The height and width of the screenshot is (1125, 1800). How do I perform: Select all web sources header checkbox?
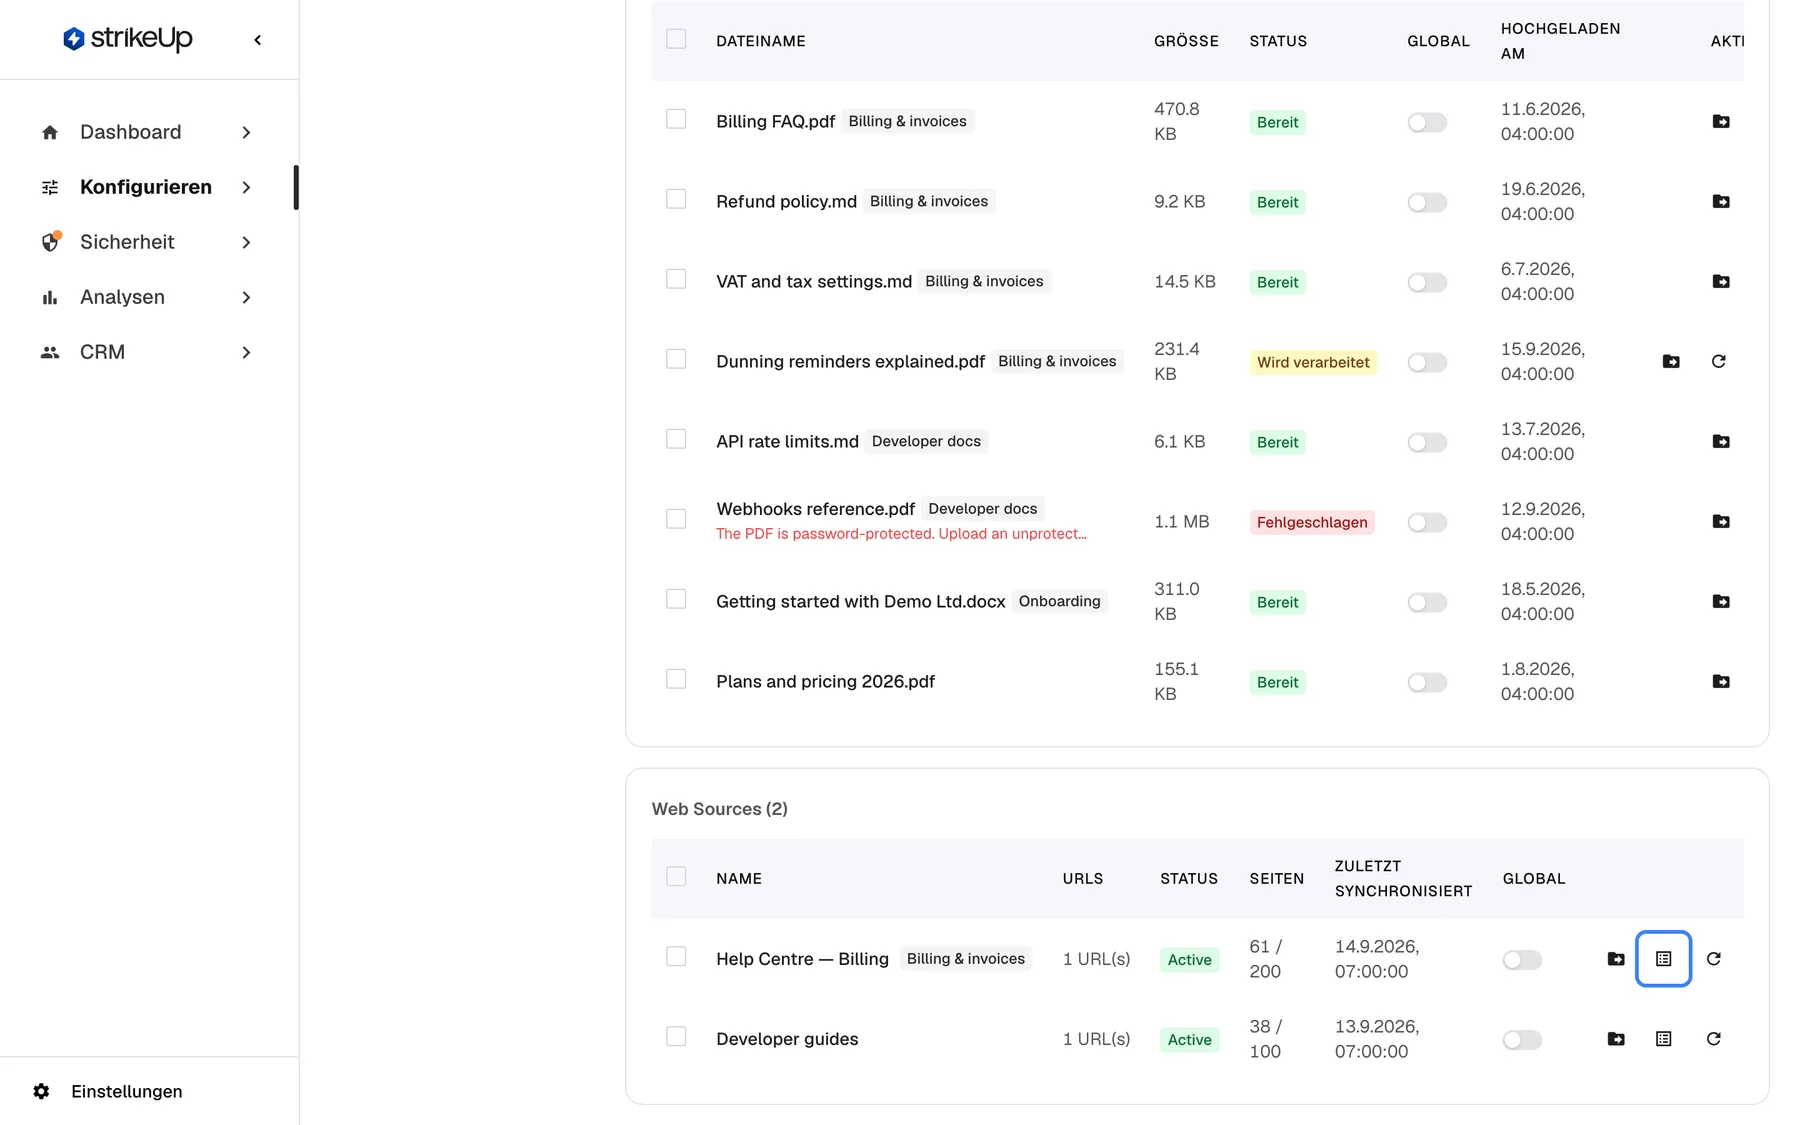pos(676,877)
